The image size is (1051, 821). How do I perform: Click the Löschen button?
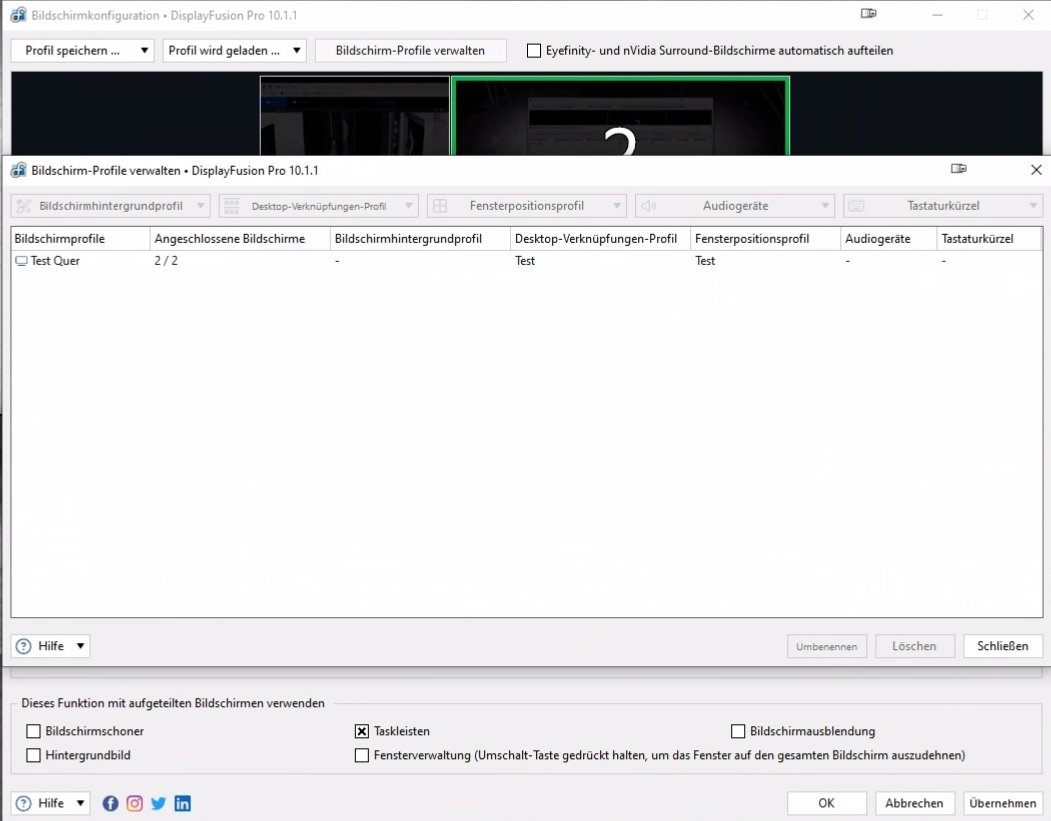pos(914,646)
